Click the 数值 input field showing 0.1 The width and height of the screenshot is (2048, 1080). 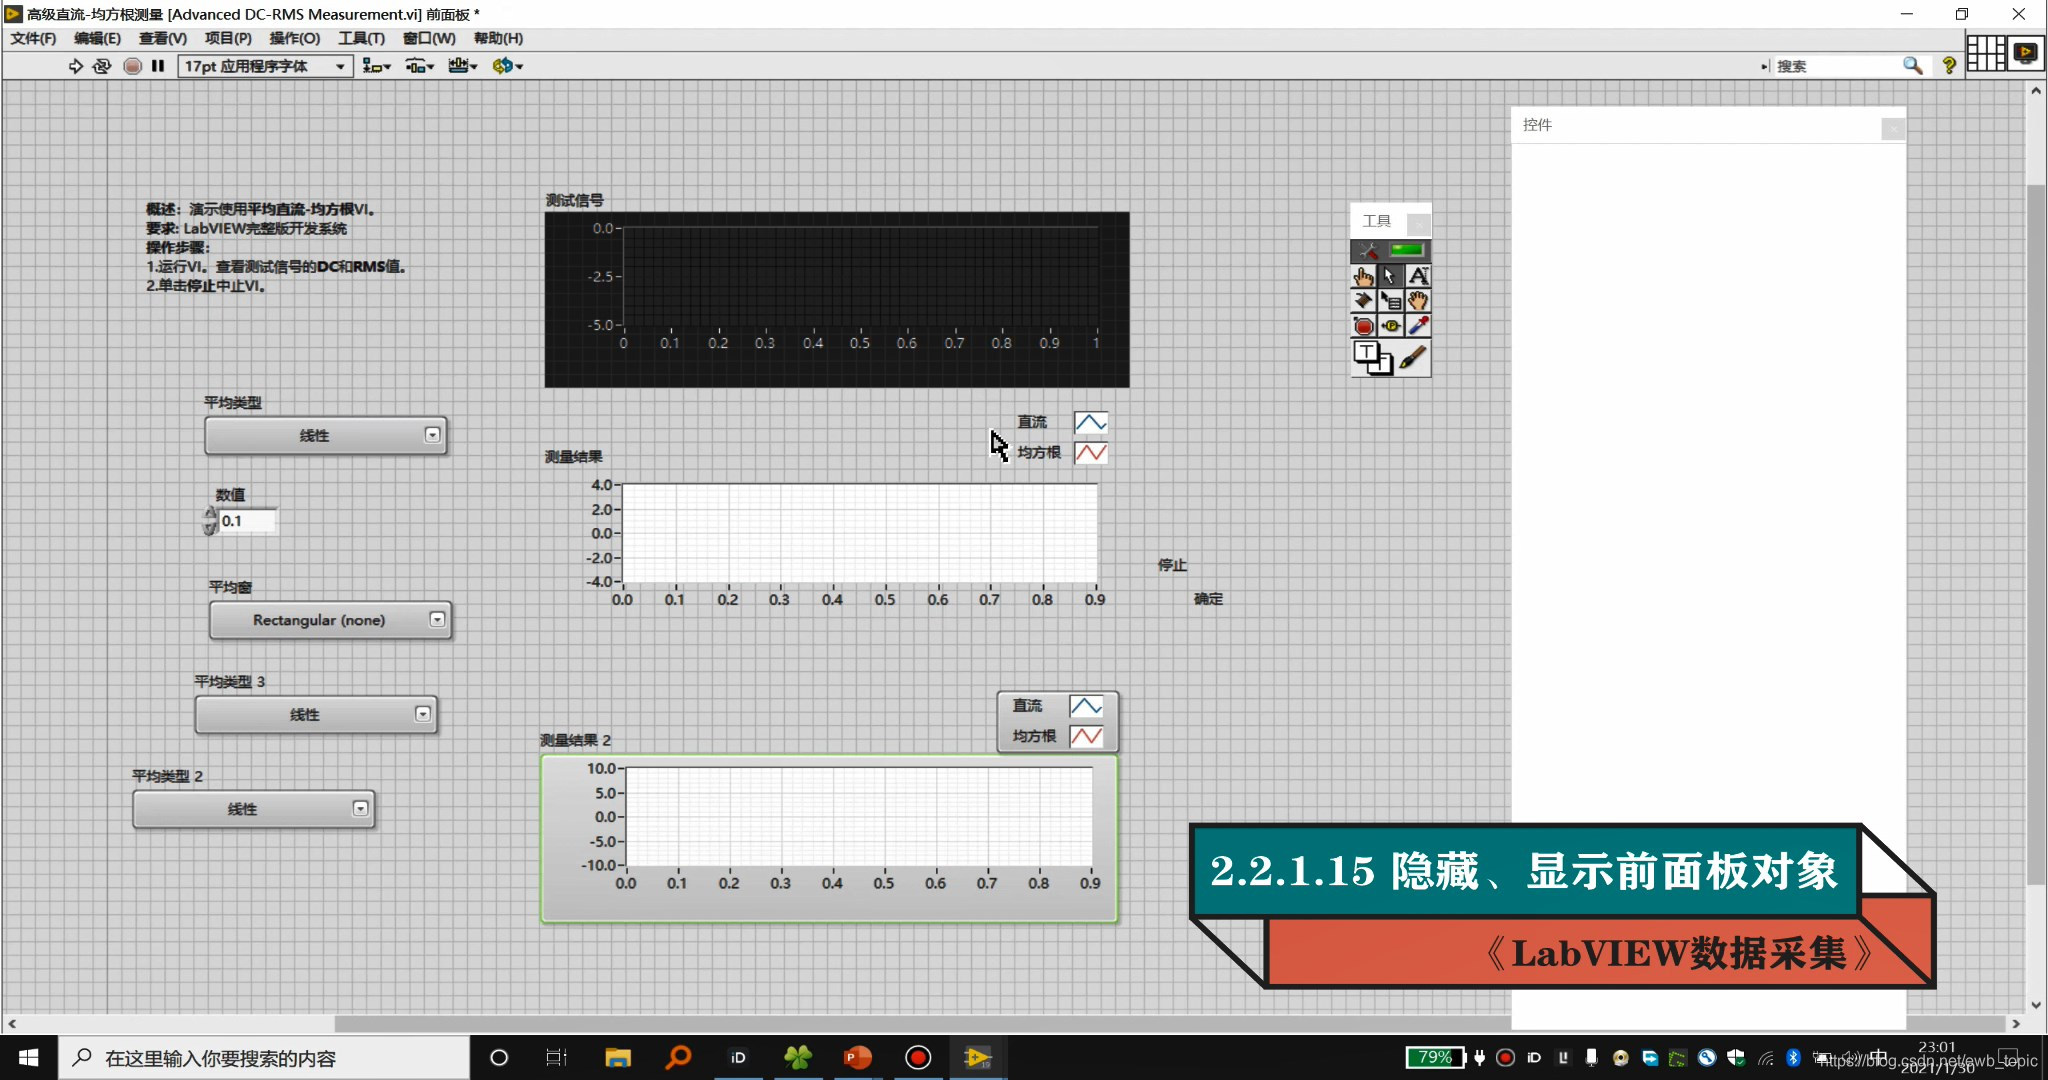pyautogui.click(x=247, y=521)
